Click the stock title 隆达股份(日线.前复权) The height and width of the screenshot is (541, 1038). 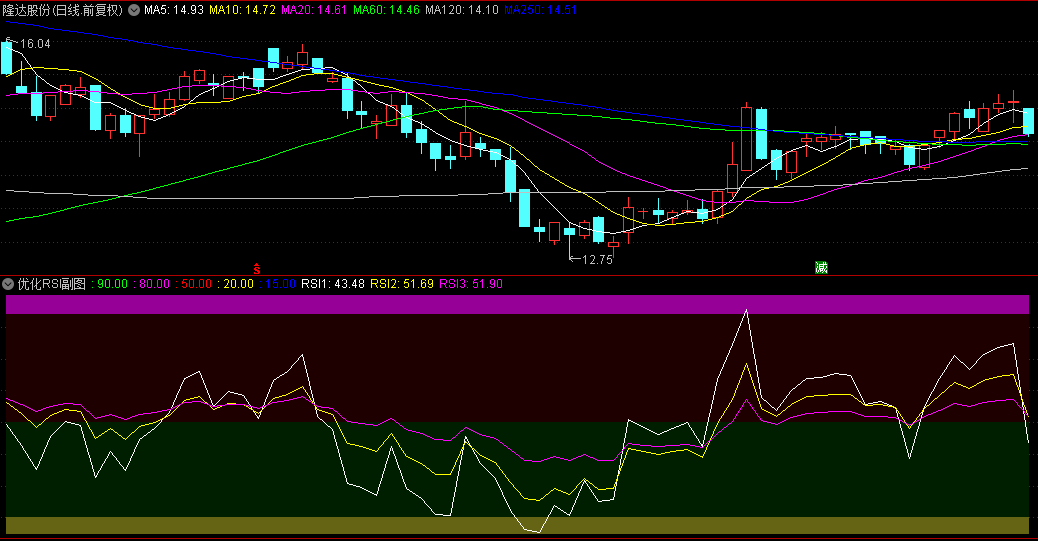click(62, 10)
